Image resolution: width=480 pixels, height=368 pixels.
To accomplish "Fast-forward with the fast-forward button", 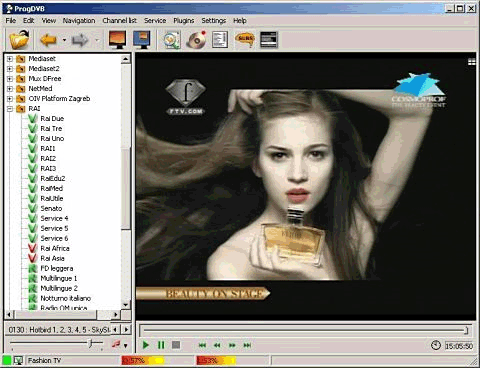I will [x=232, y=345].
